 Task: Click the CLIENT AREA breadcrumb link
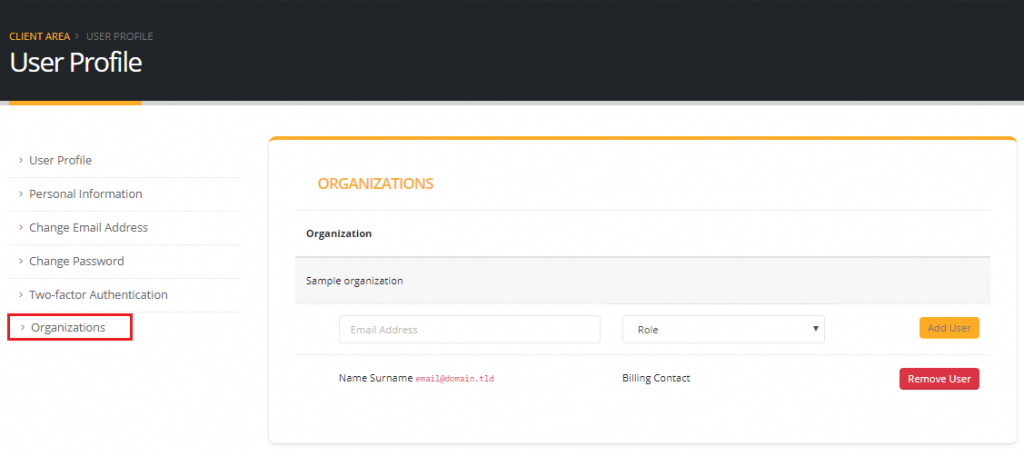pyautogui.click(x=39, y=37)
